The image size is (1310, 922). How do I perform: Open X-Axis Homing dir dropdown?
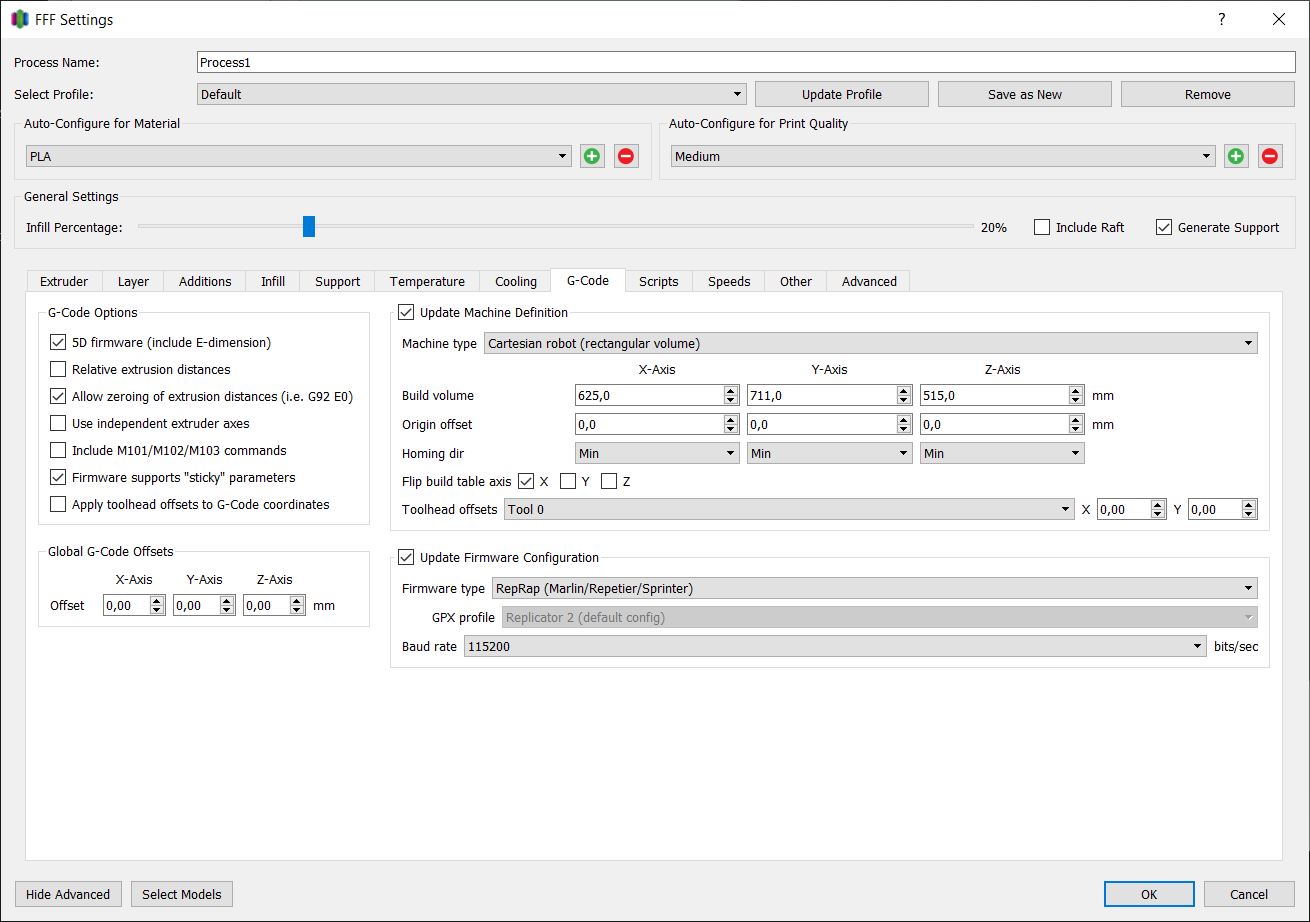[x=657, y=453]
